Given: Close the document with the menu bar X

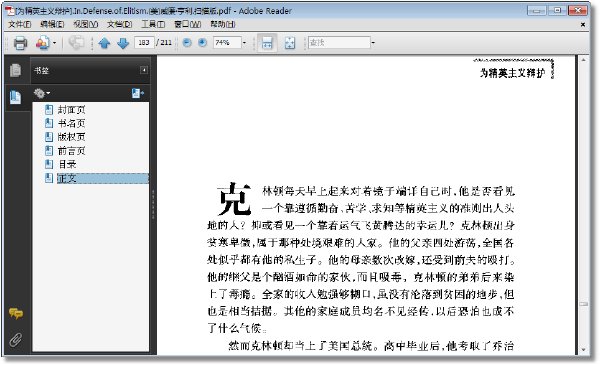Looking at the screenshot, I should (x=583, y=25).
